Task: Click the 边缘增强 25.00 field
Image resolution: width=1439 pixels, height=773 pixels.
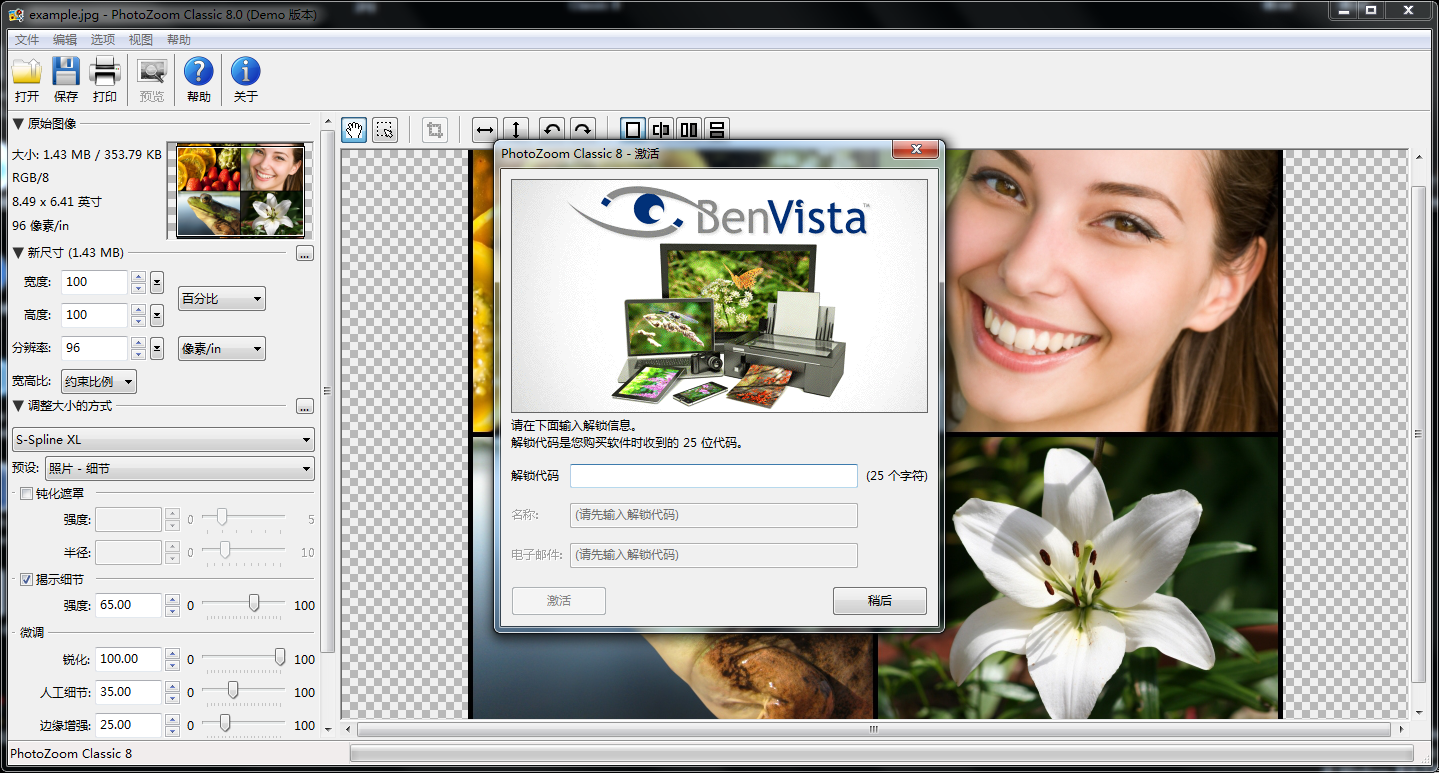Action: click(x=129, y=725)
